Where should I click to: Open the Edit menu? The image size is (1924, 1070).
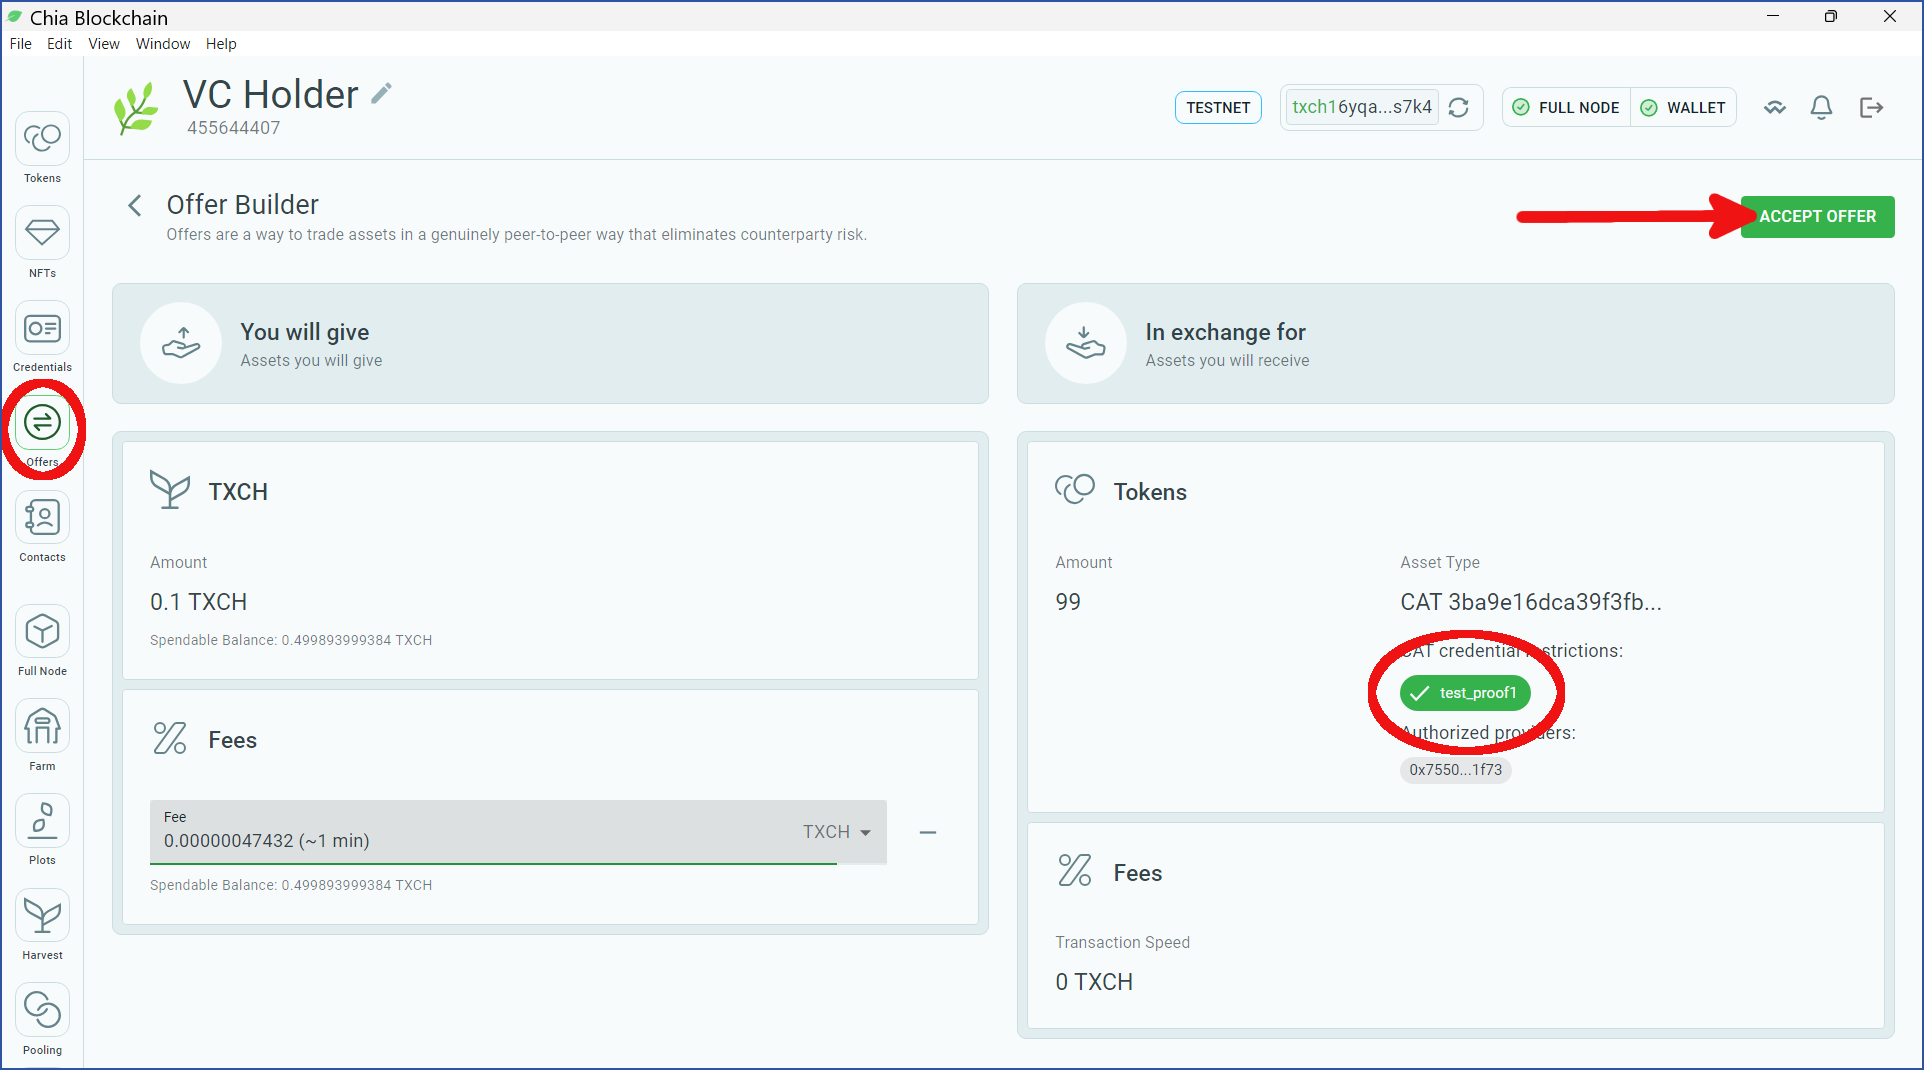click(x=60, y=44)
